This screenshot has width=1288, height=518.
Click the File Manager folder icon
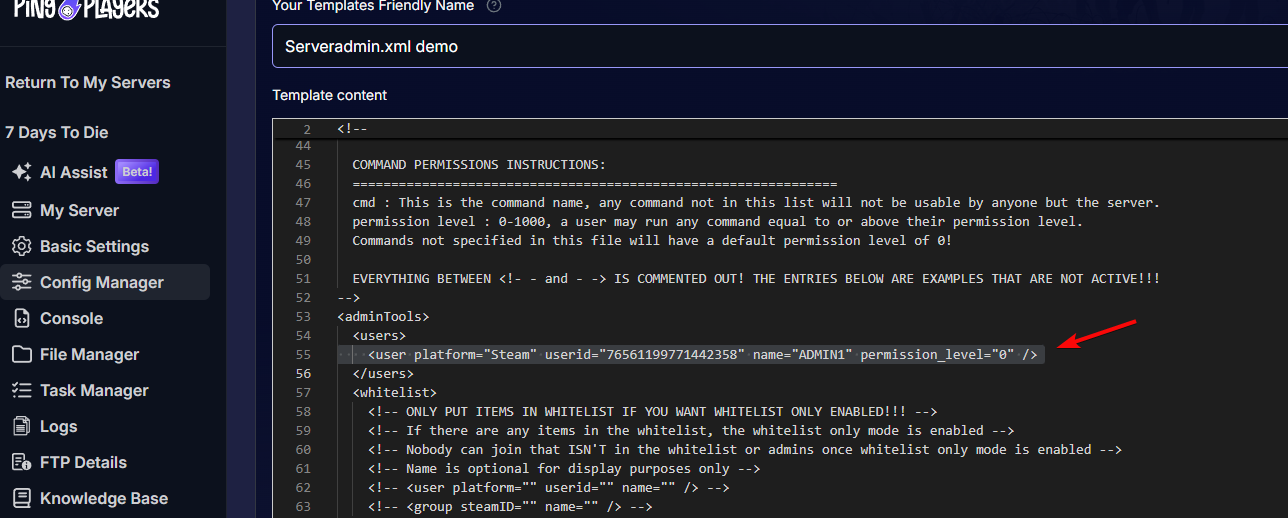tap(21, 354)
